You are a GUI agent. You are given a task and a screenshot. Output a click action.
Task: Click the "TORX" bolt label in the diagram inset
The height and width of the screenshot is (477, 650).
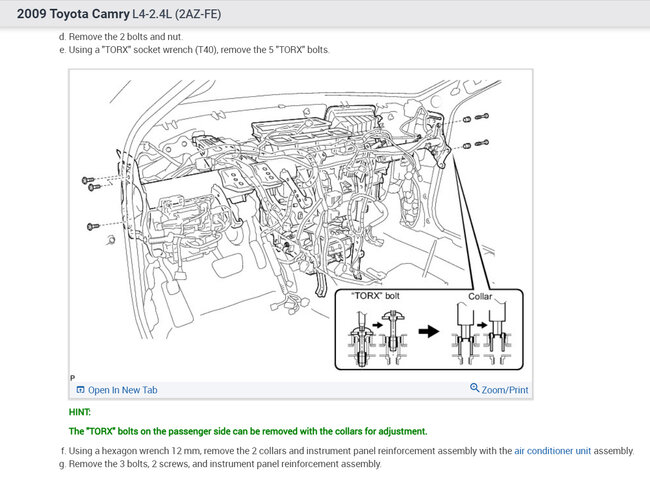376,296
